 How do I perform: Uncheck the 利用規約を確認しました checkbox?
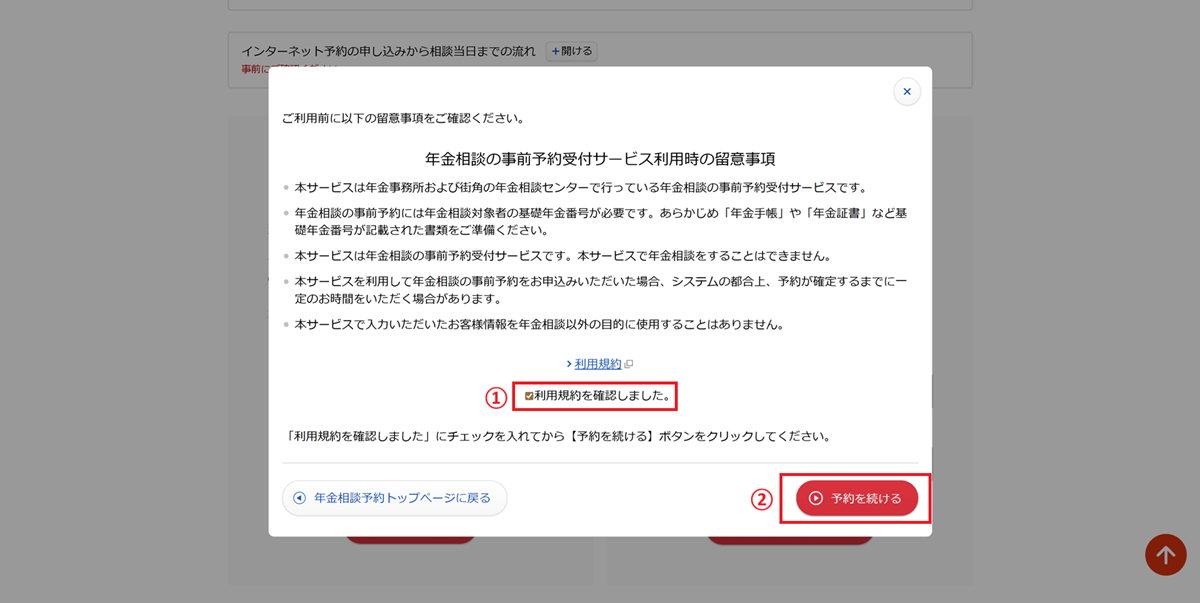tap(529, 396)
